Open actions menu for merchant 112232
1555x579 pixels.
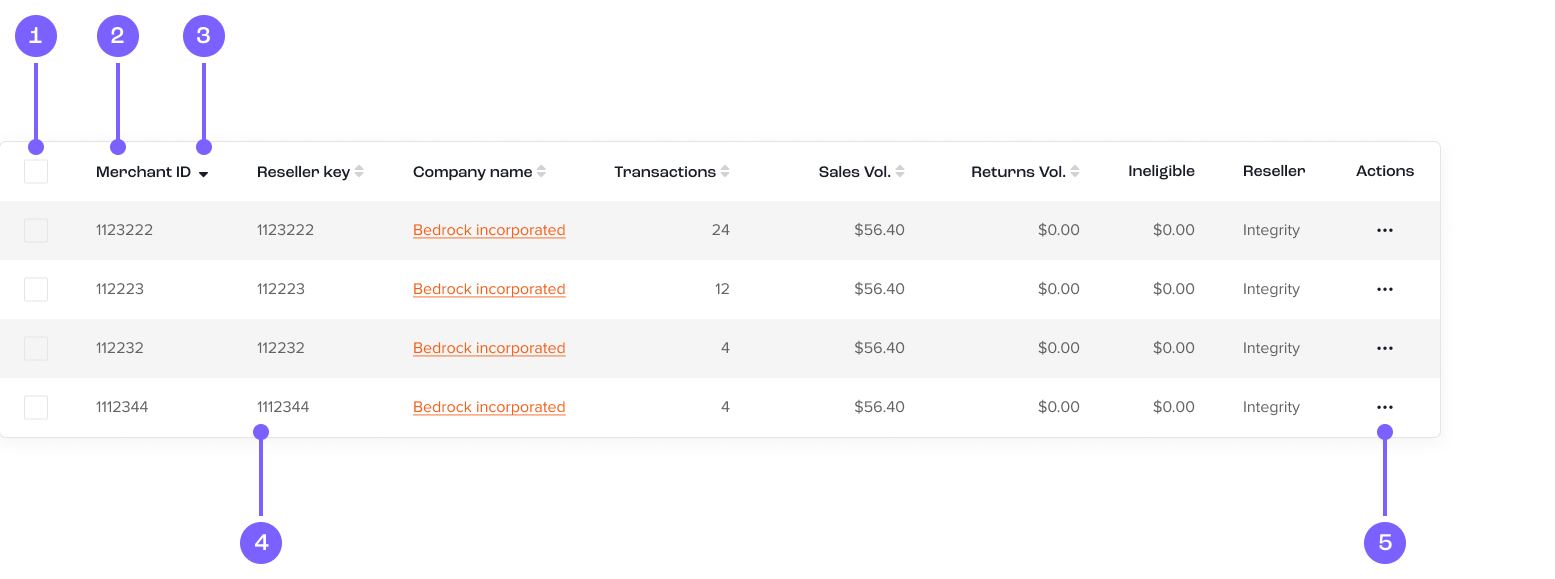(1384, 348)
